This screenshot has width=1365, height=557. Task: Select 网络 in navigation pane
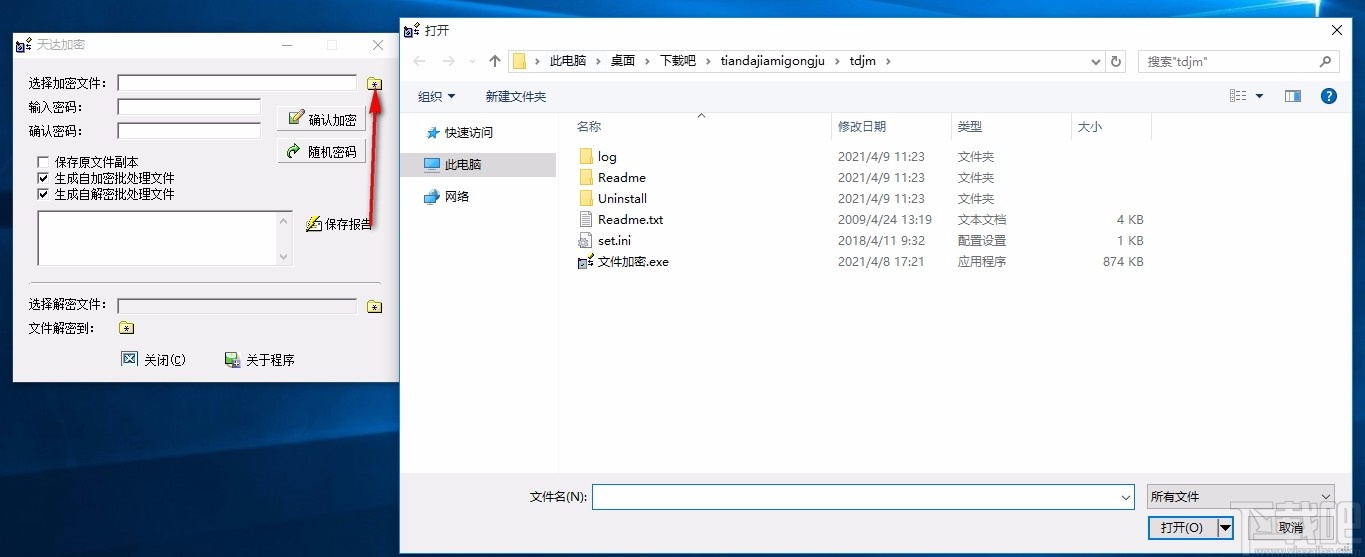tap(446, 196)
